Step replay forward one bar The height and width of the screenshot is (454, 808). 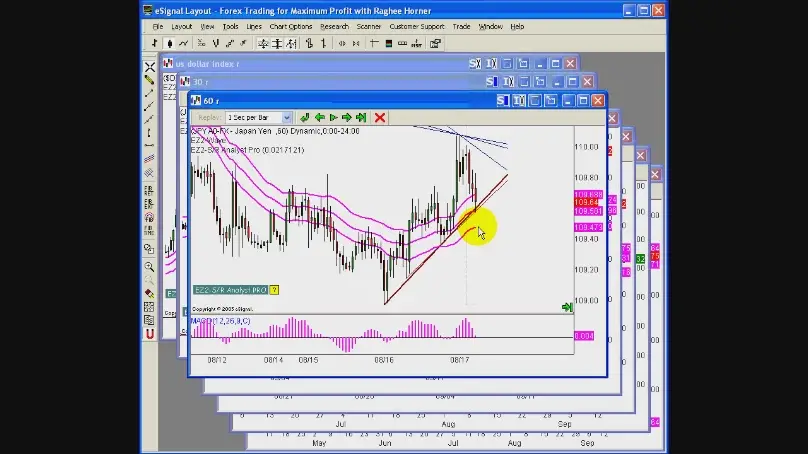(x=347, y=117)
